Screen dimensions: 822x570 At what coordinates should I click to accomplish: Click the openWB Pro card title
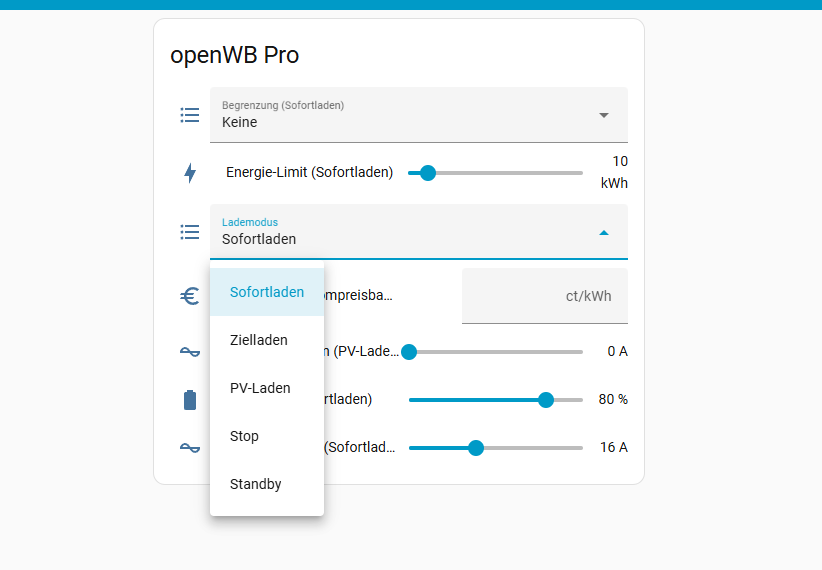click(234, 55)
